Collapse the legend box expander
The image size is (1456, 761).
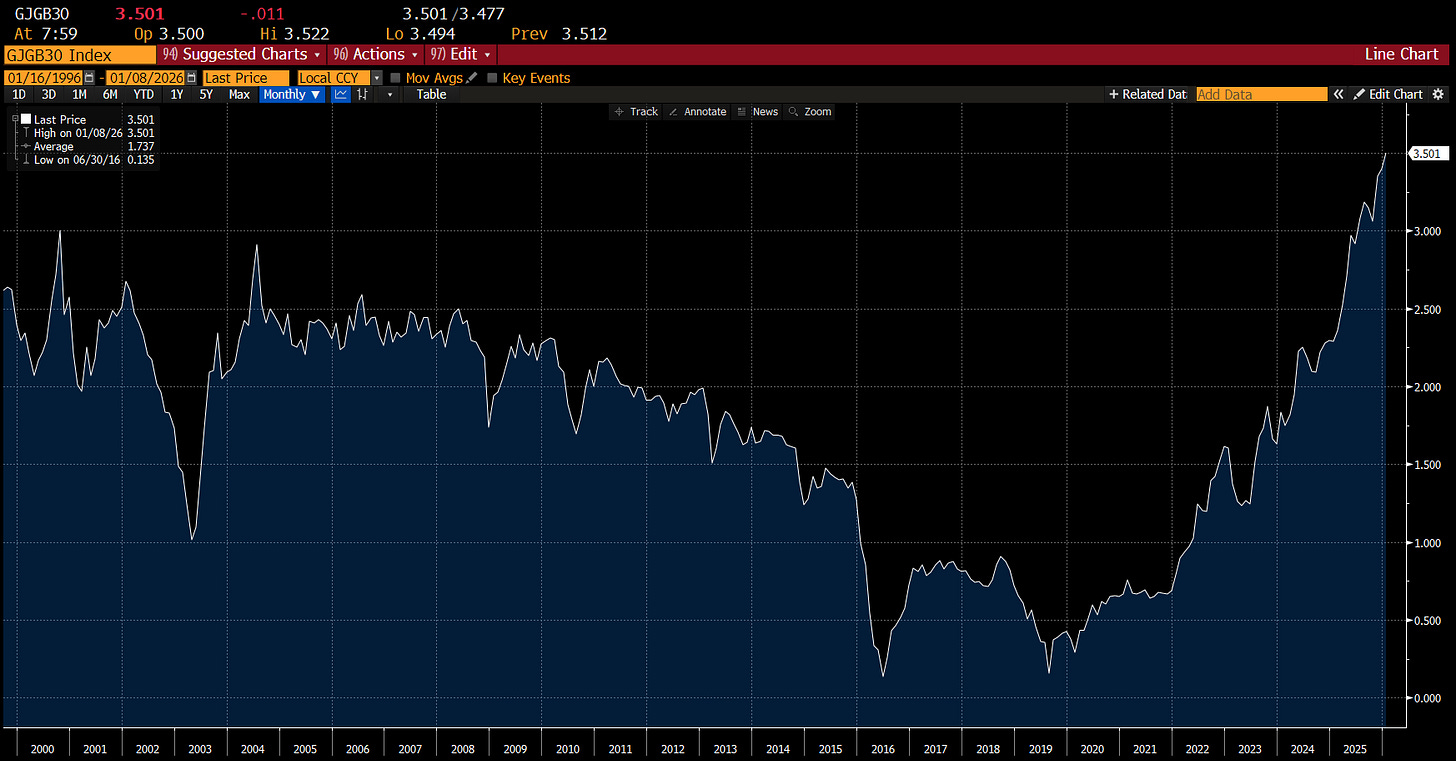[15, 119]
